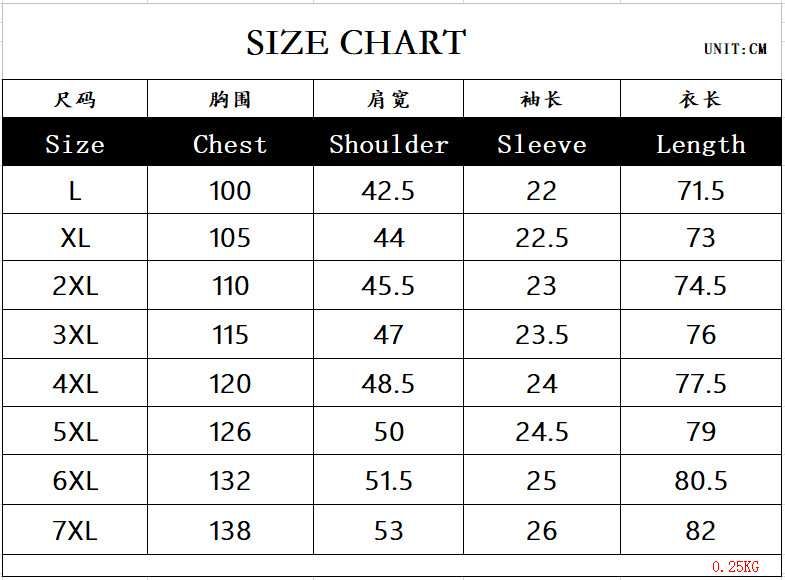This screenshot has height=580, width=785.
Task: Click the 衣长 header cell
Action: click(x=700, y=99)
